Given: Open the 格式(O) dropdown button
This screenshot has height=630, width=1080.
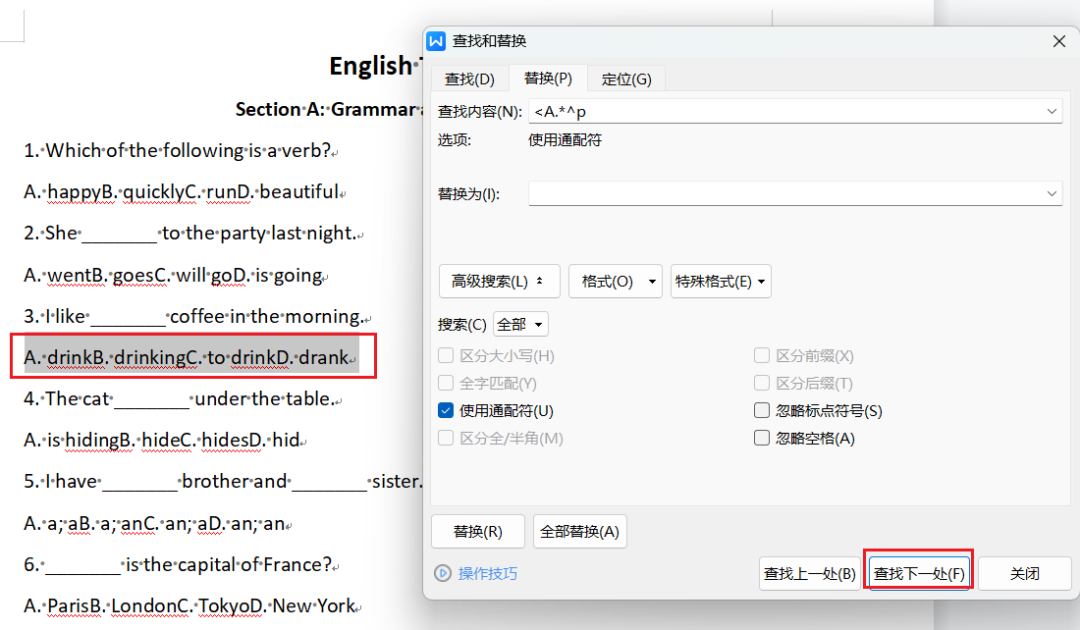Looking at the screenshot, I should pos(615,281).
